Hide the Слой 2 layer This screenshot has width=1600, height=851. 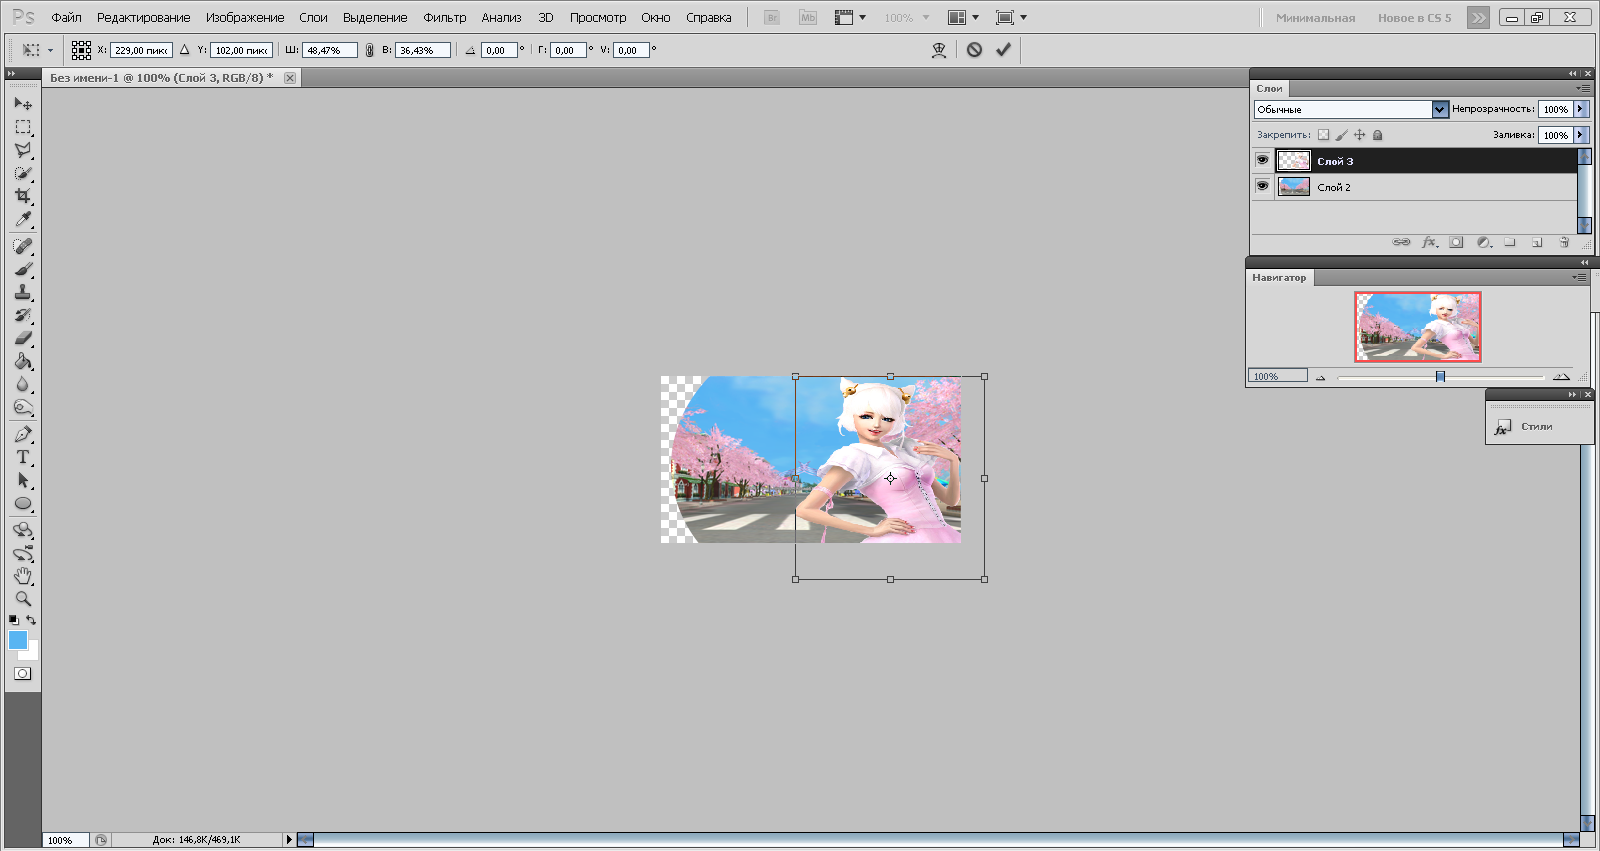[1262, 186]
